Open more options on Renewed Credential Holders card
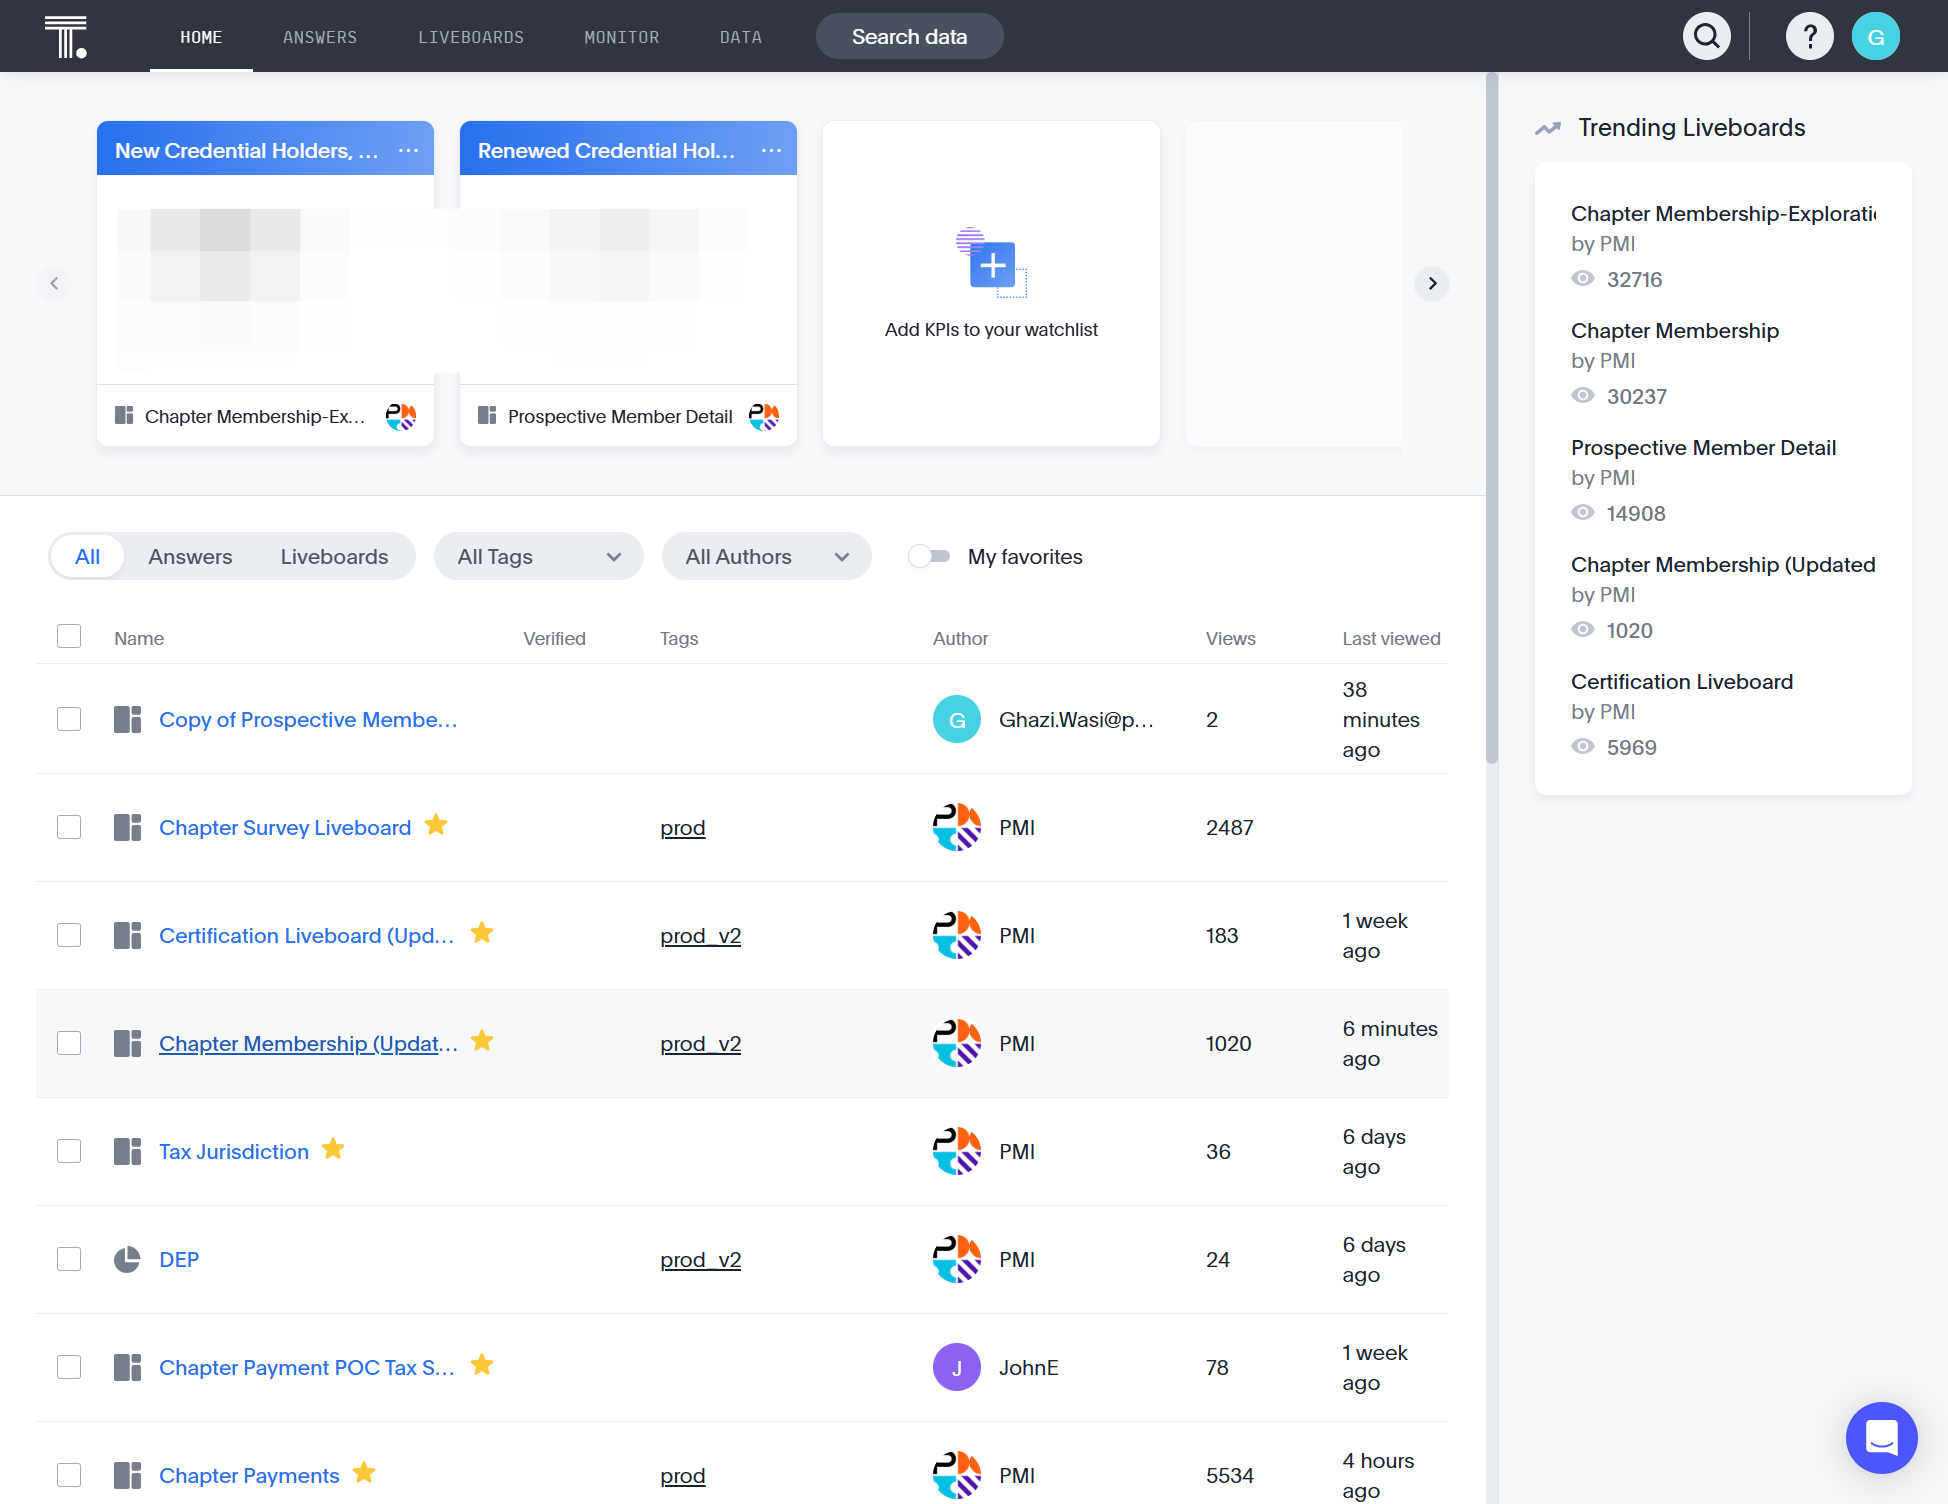Image resolution: width=1948 pixels, height=1504 pixels. (771, 150)
